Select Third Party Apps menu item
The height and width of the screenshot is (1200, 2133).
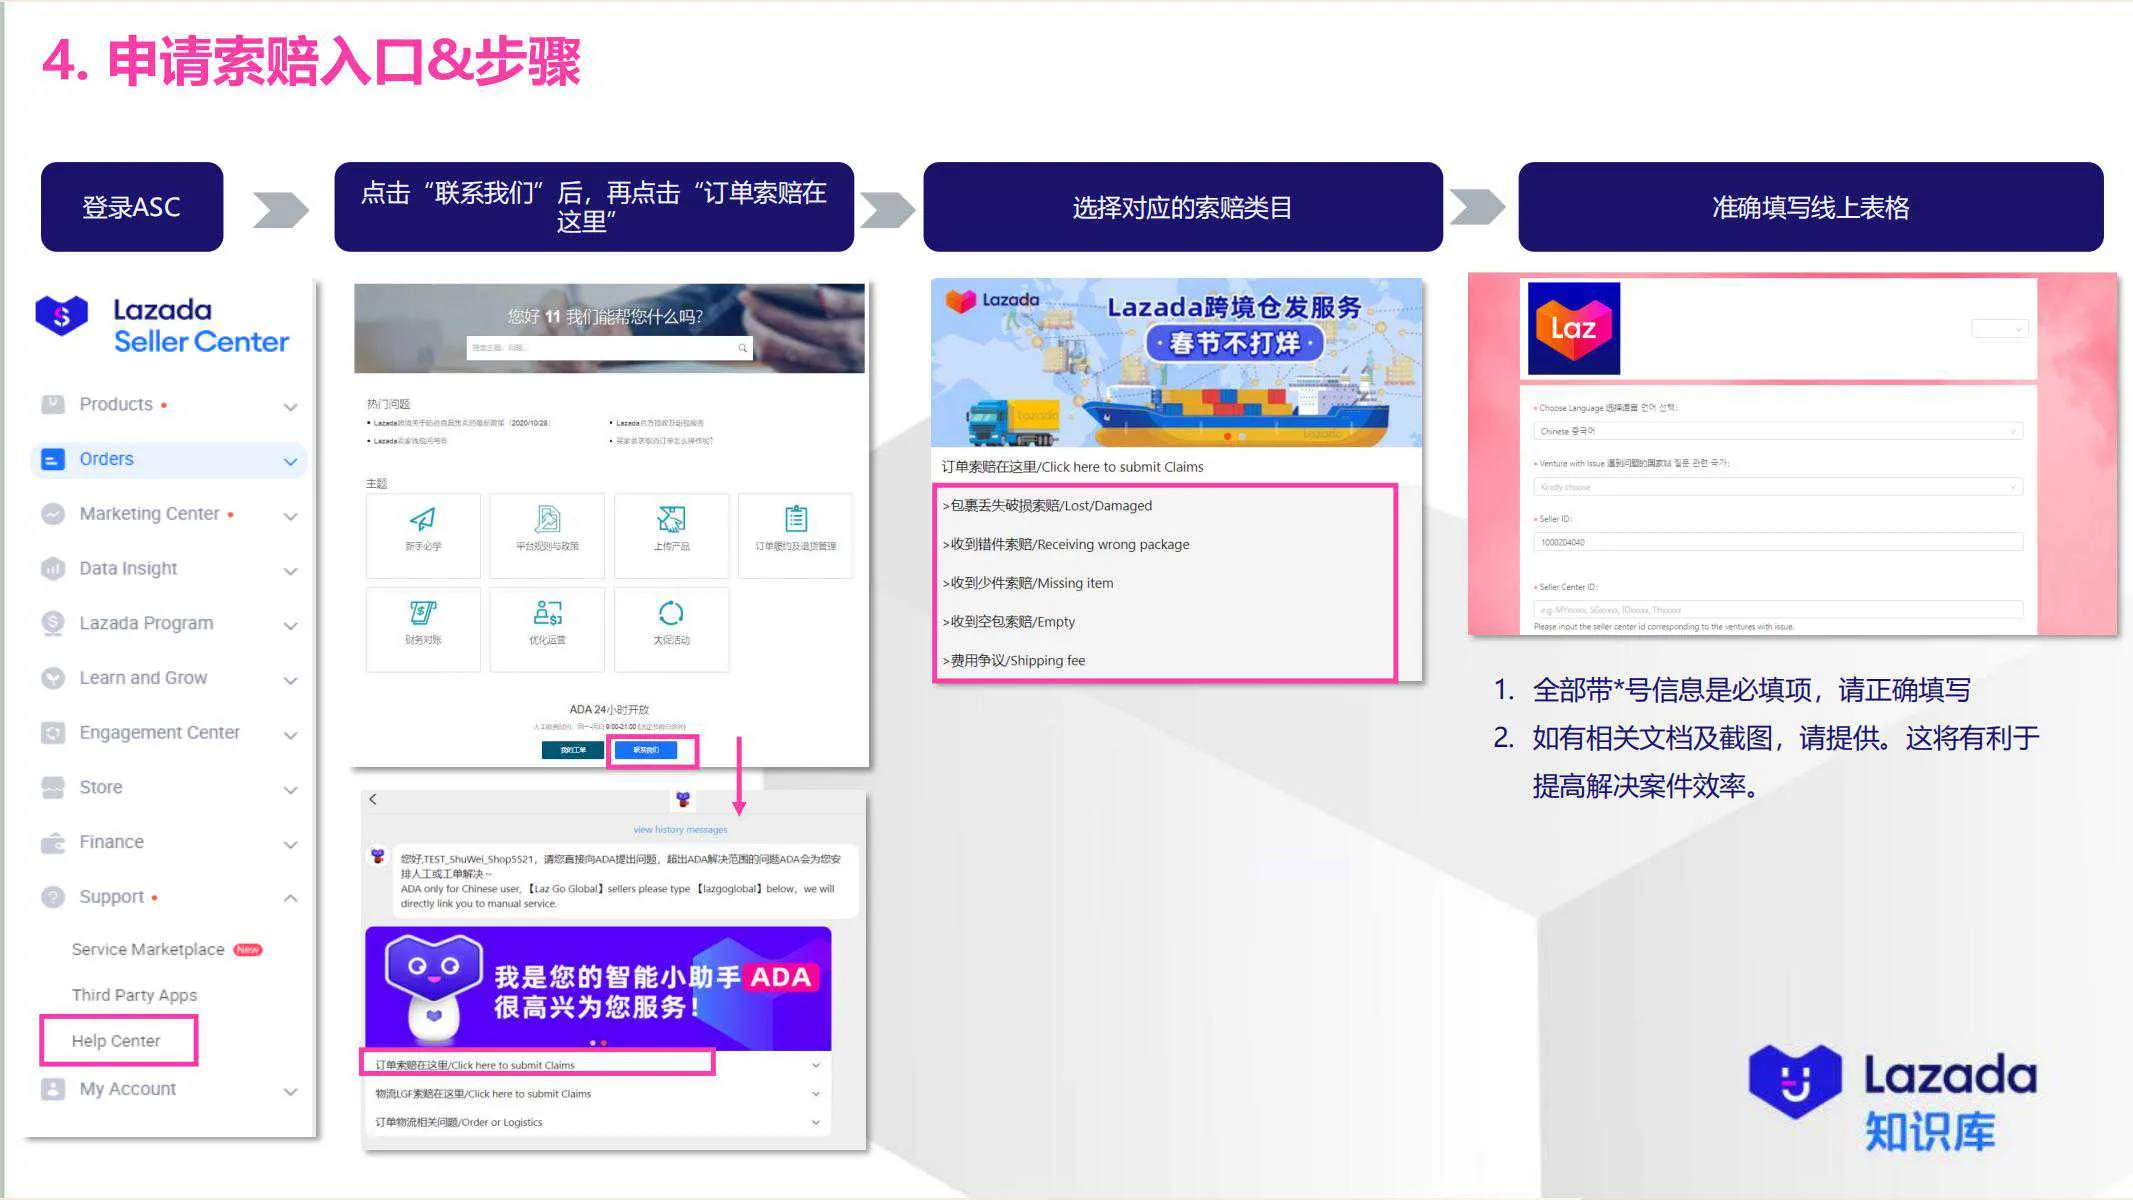point(134,994)
